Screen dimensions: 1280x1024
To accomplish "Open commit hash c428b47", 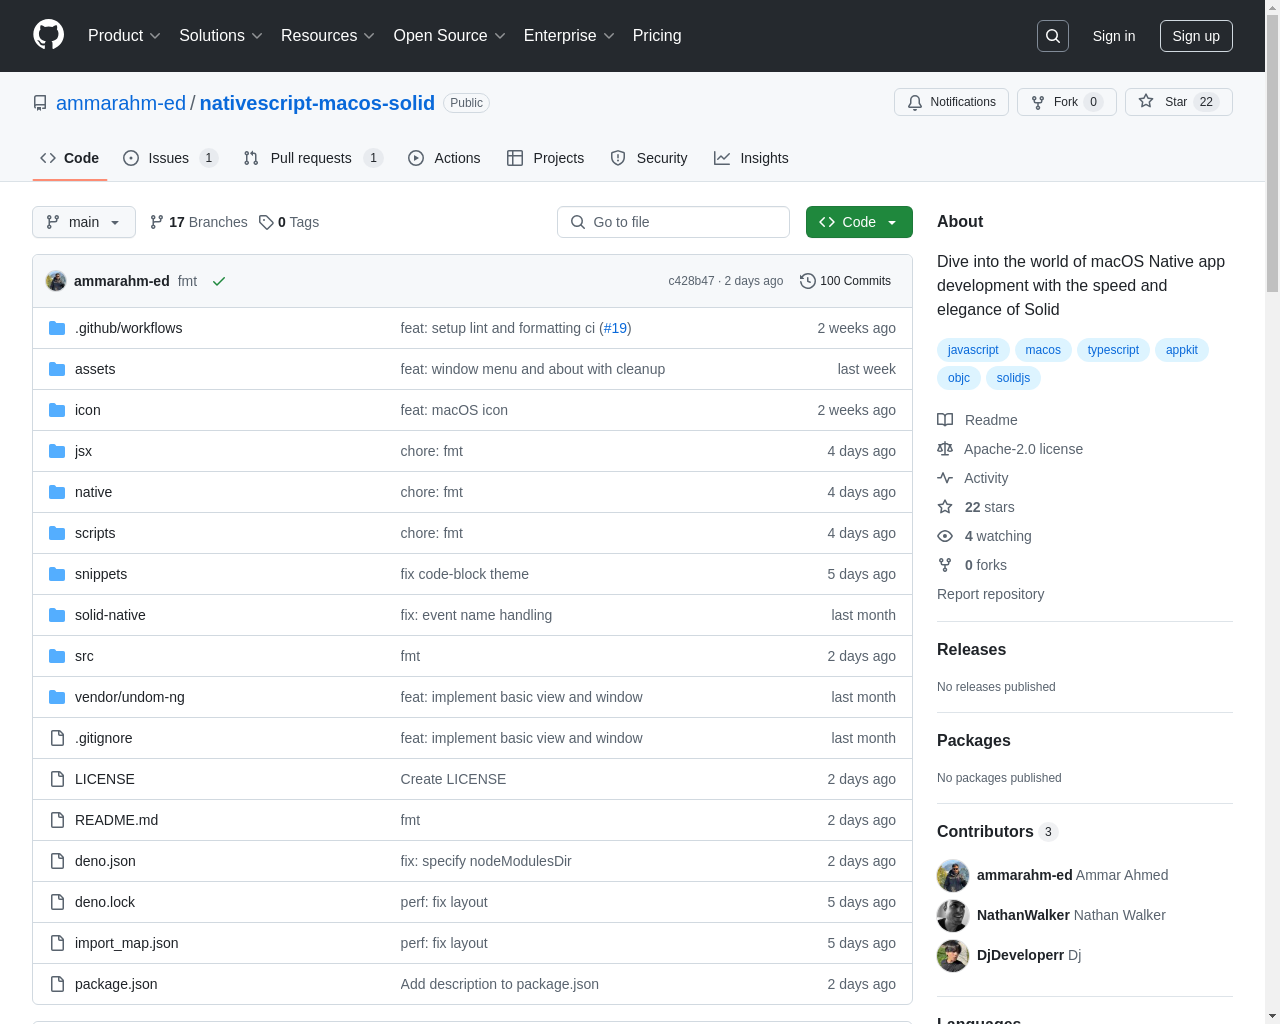I will [x=692, y=281].
